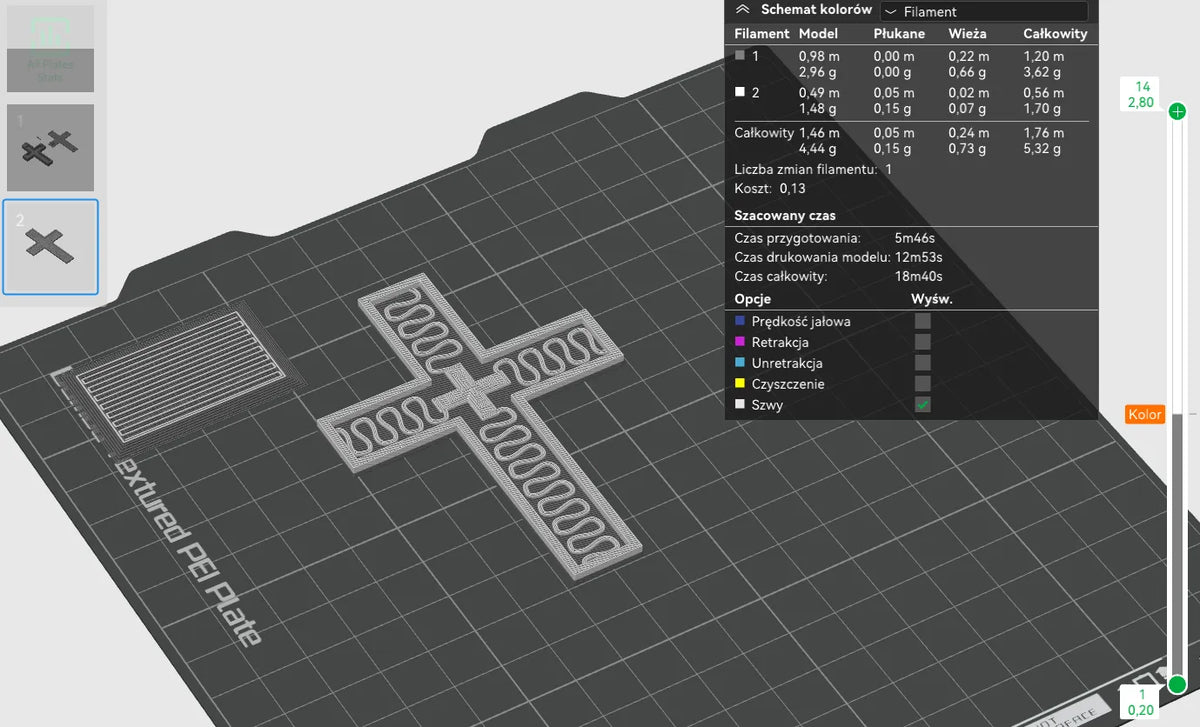Image resolution: width=1200 pixels, height=727 pixels.
Task: Click Liczba zmian filamentu value line
Action: (x=813, y=169)
